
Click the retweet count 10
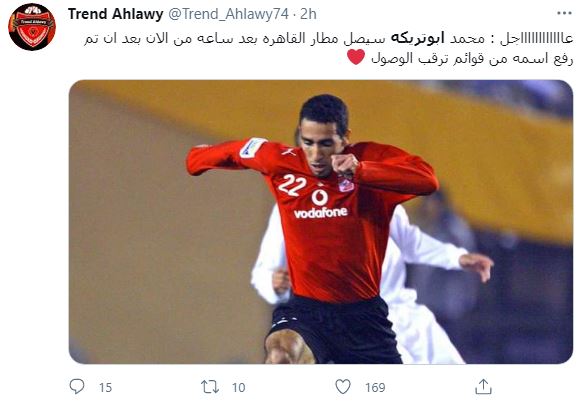pyautogui.click(x=239, y=388)
